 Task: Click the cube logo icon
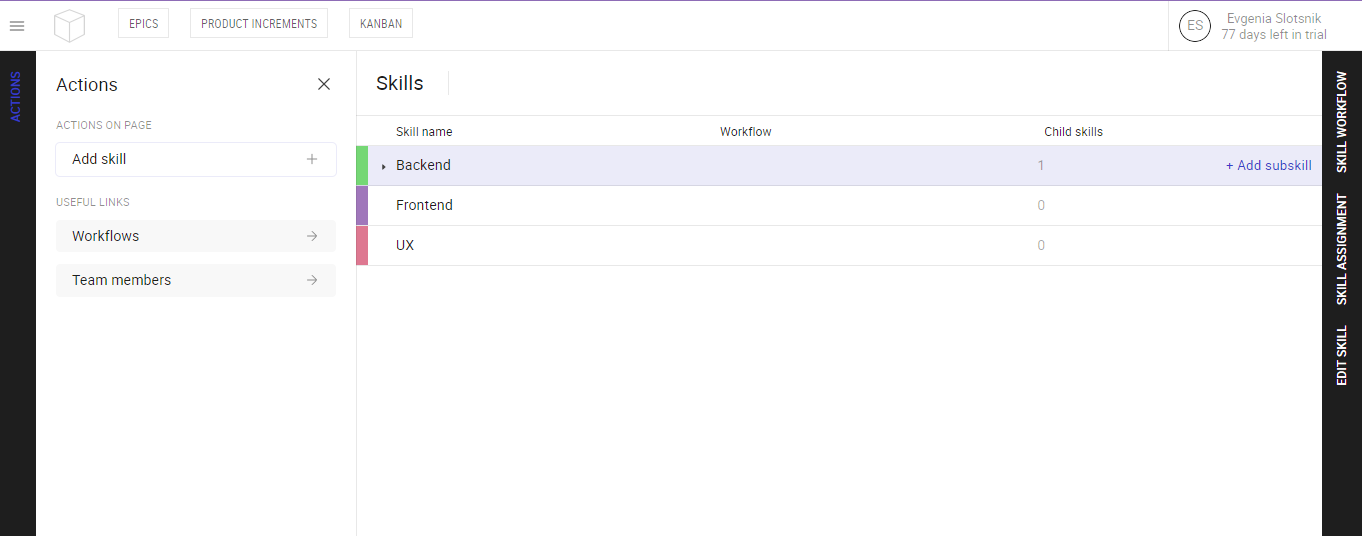tap(69, 25)
